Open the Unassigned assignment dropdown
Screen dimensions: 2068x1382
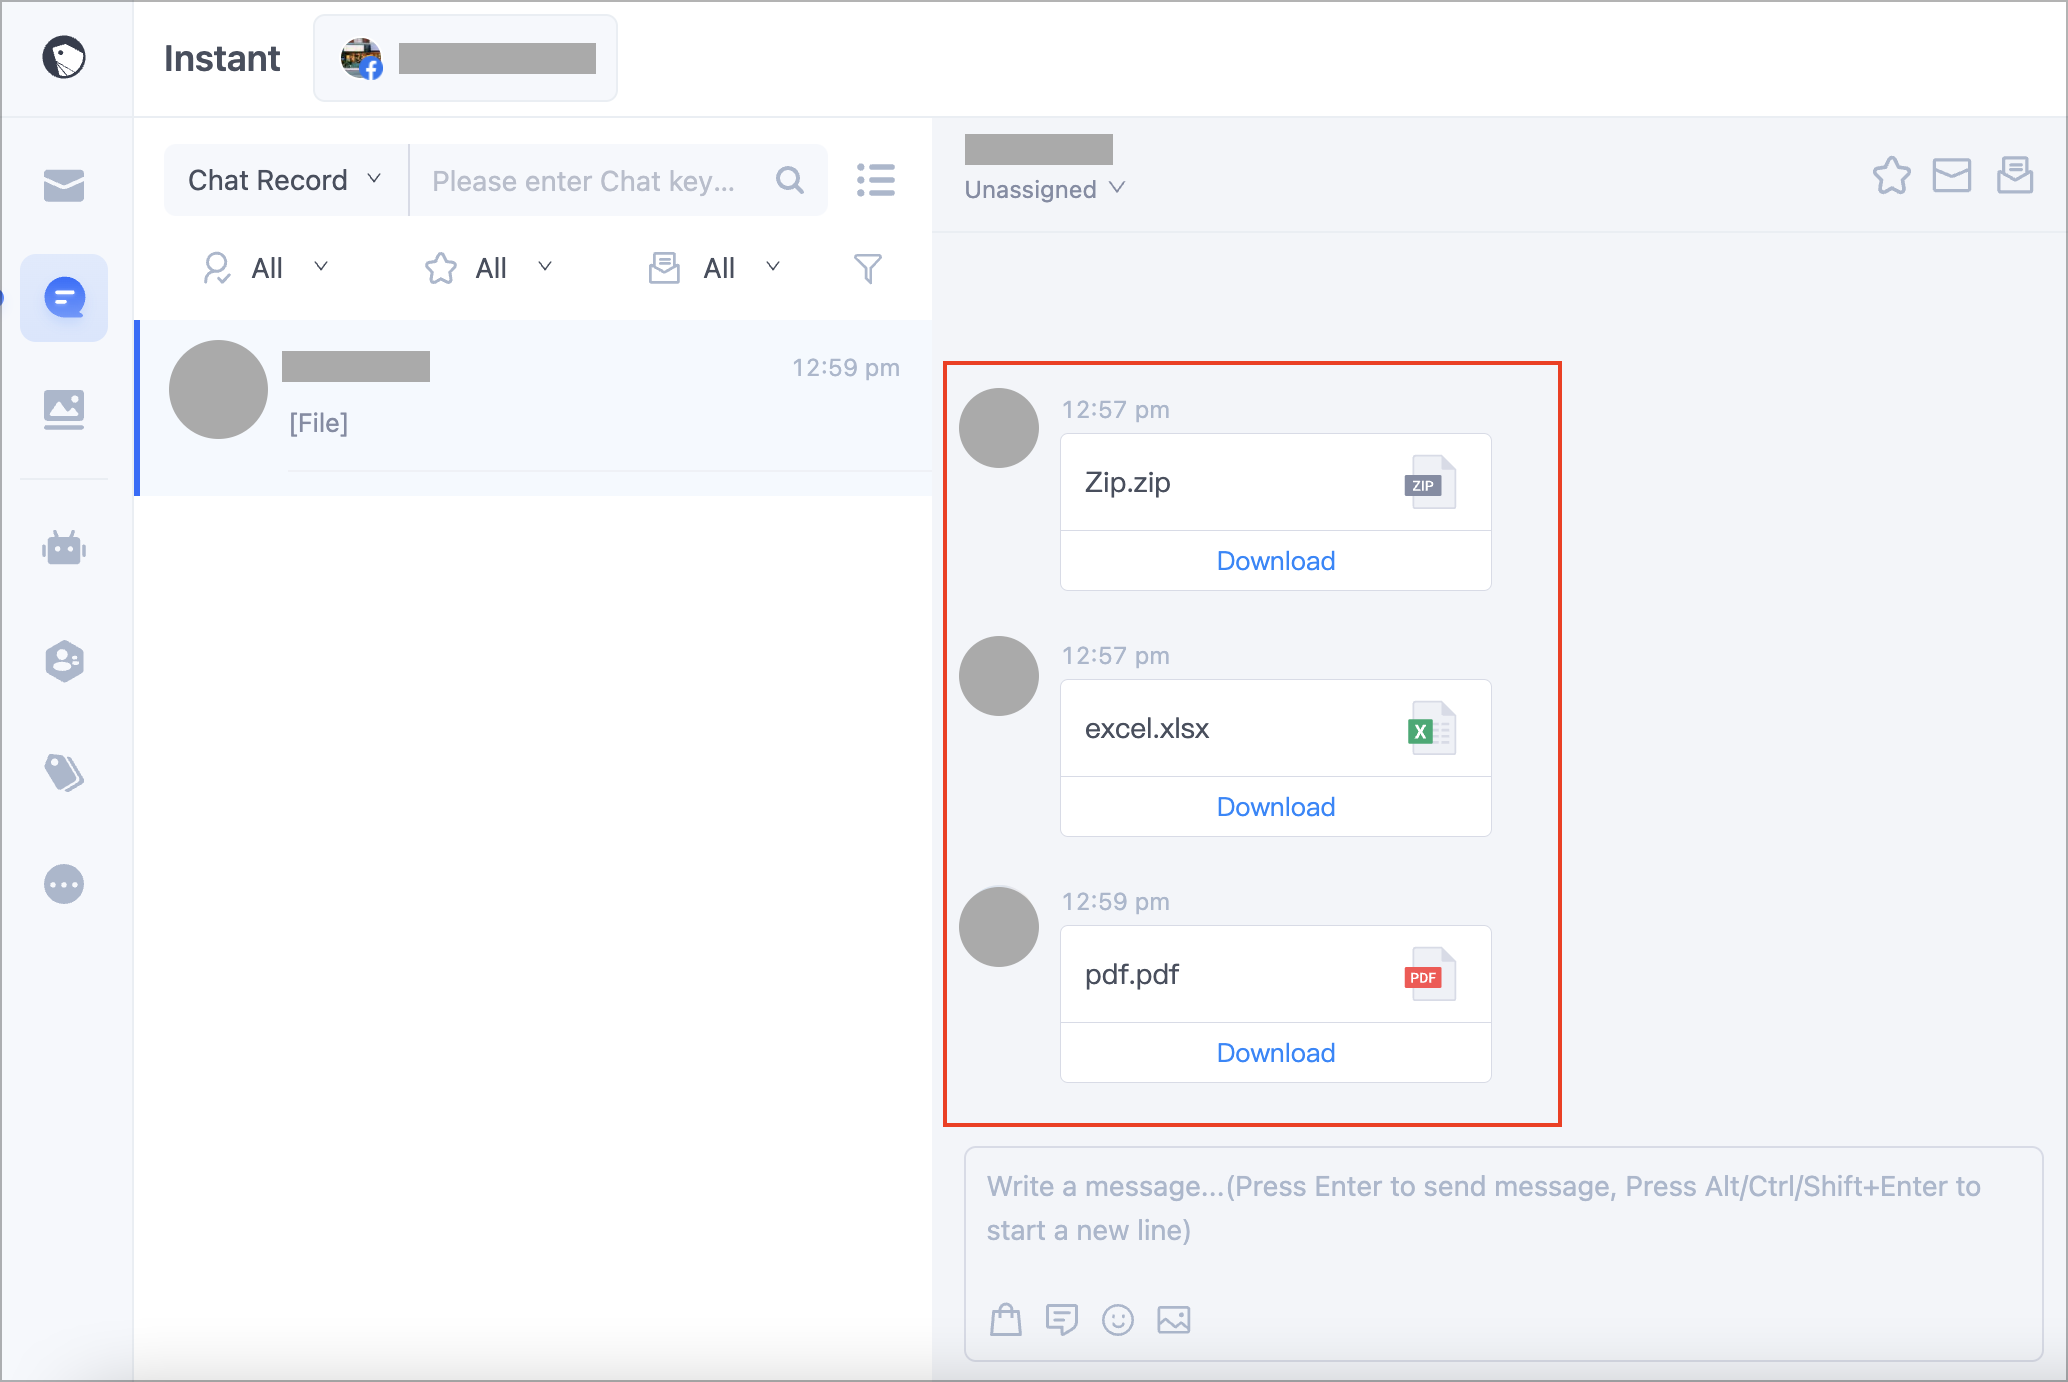coord(1045,189)
